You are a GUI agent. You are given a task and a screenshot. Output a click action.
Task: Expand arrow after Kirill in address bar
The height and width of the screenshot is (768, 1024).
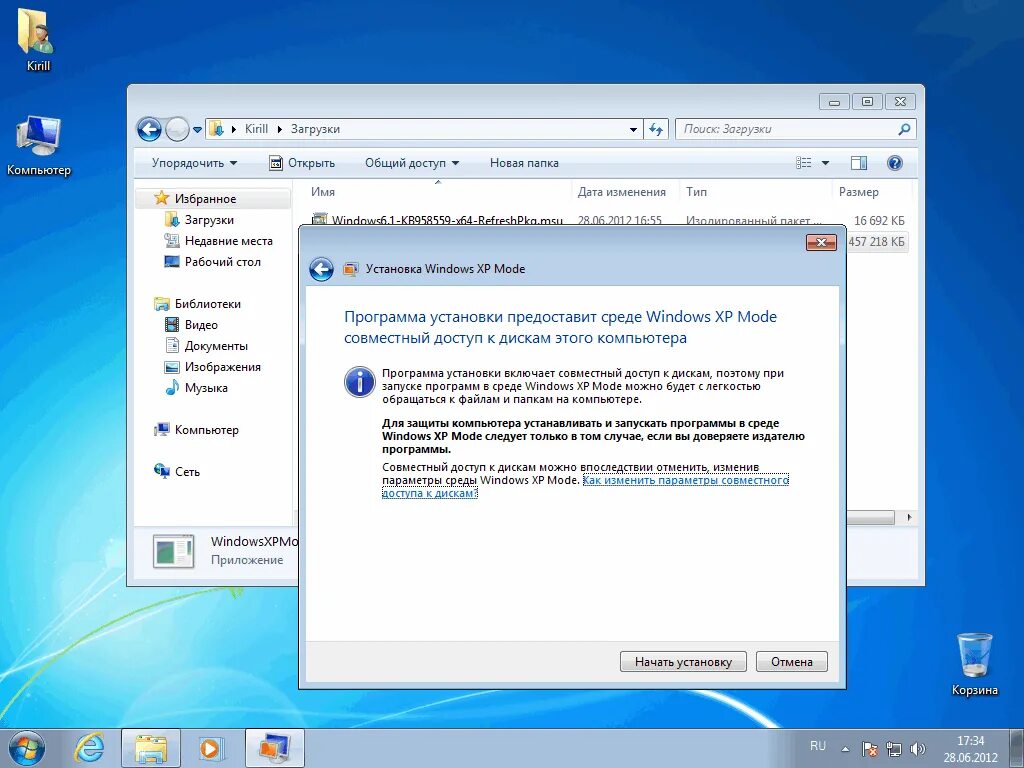[x=279, y=129]
